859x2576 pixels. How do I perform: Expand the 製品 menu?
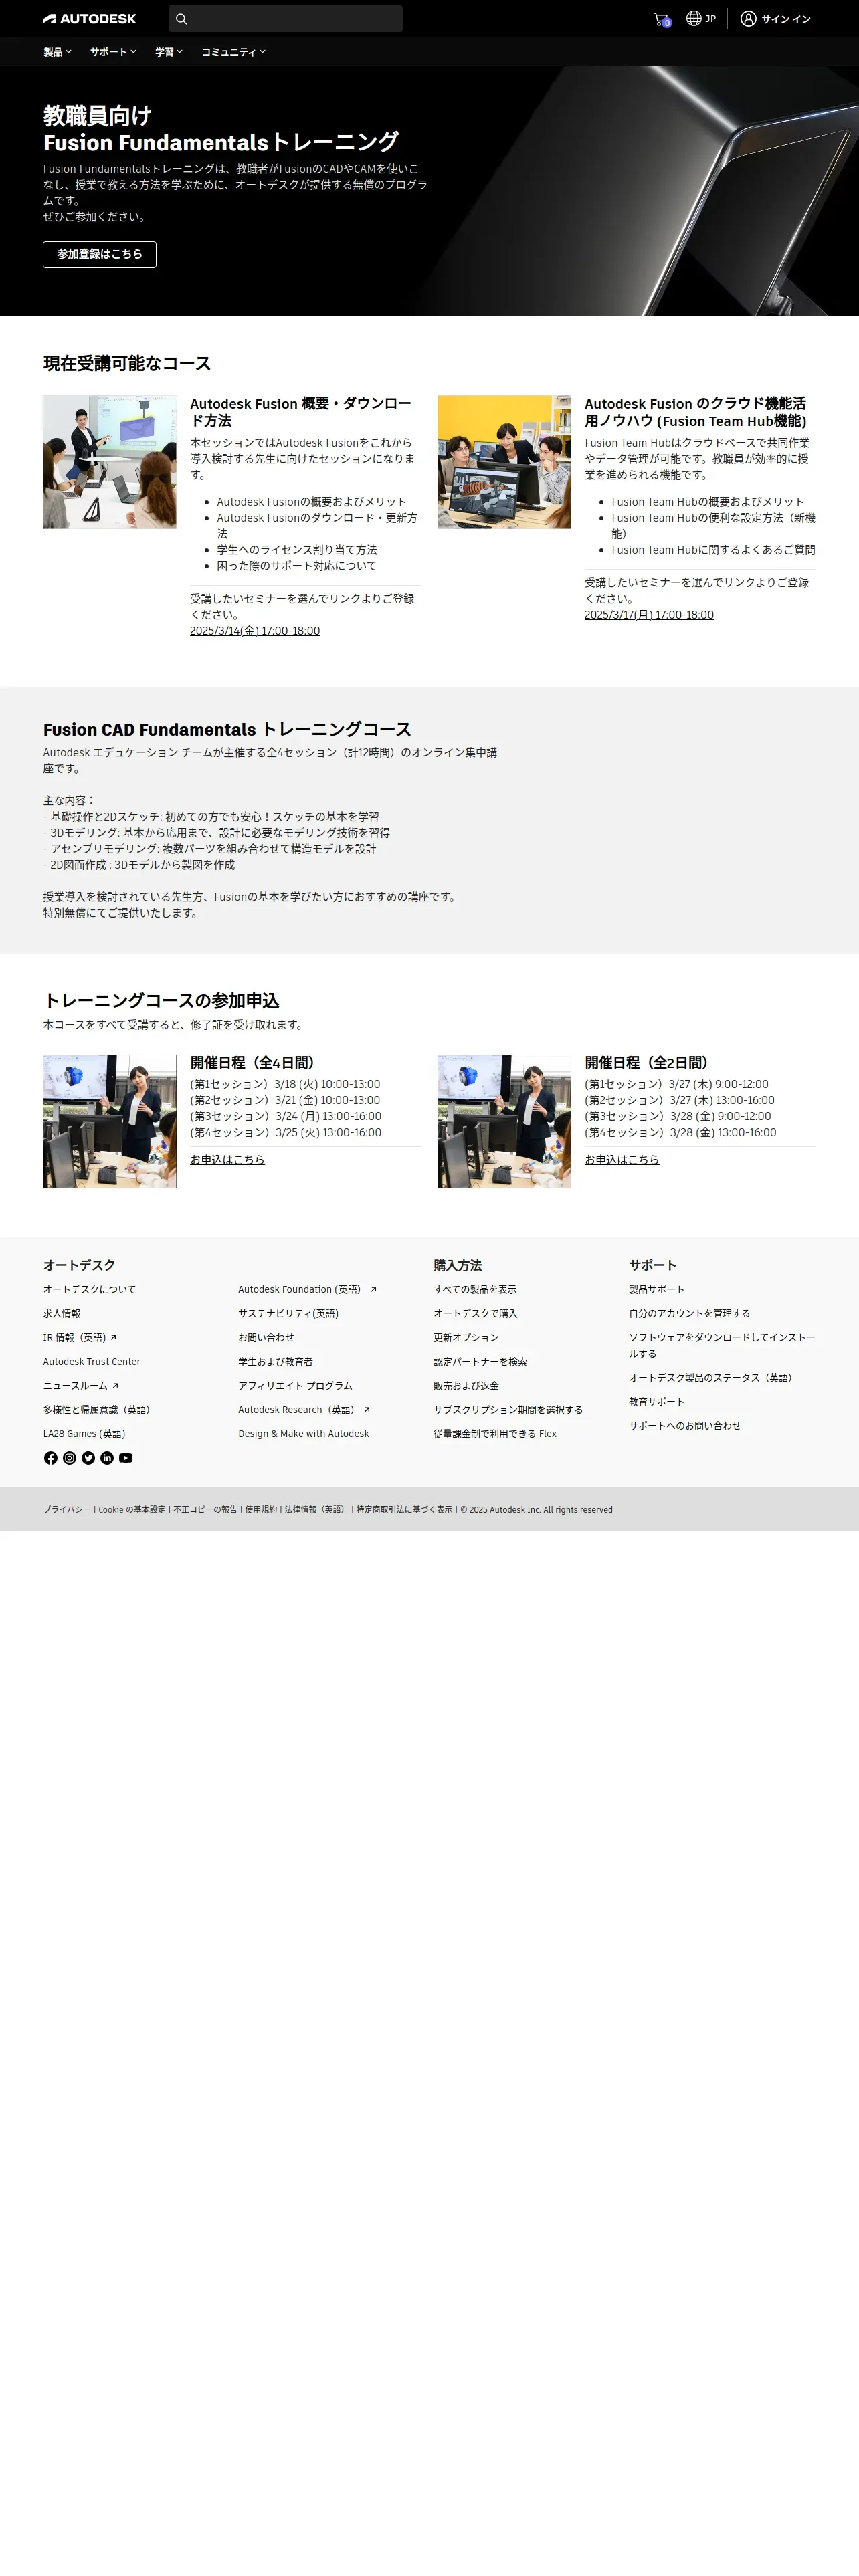point(58,52)
